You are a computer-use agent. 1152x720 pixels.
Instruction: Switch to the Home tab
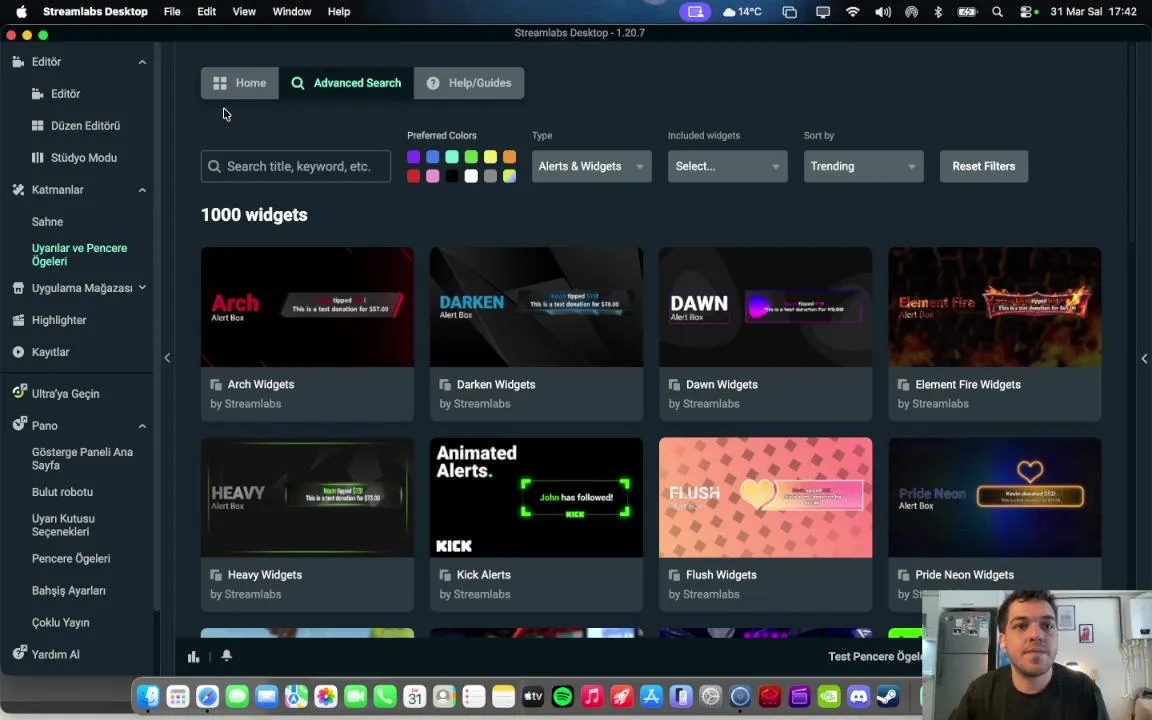240,83
